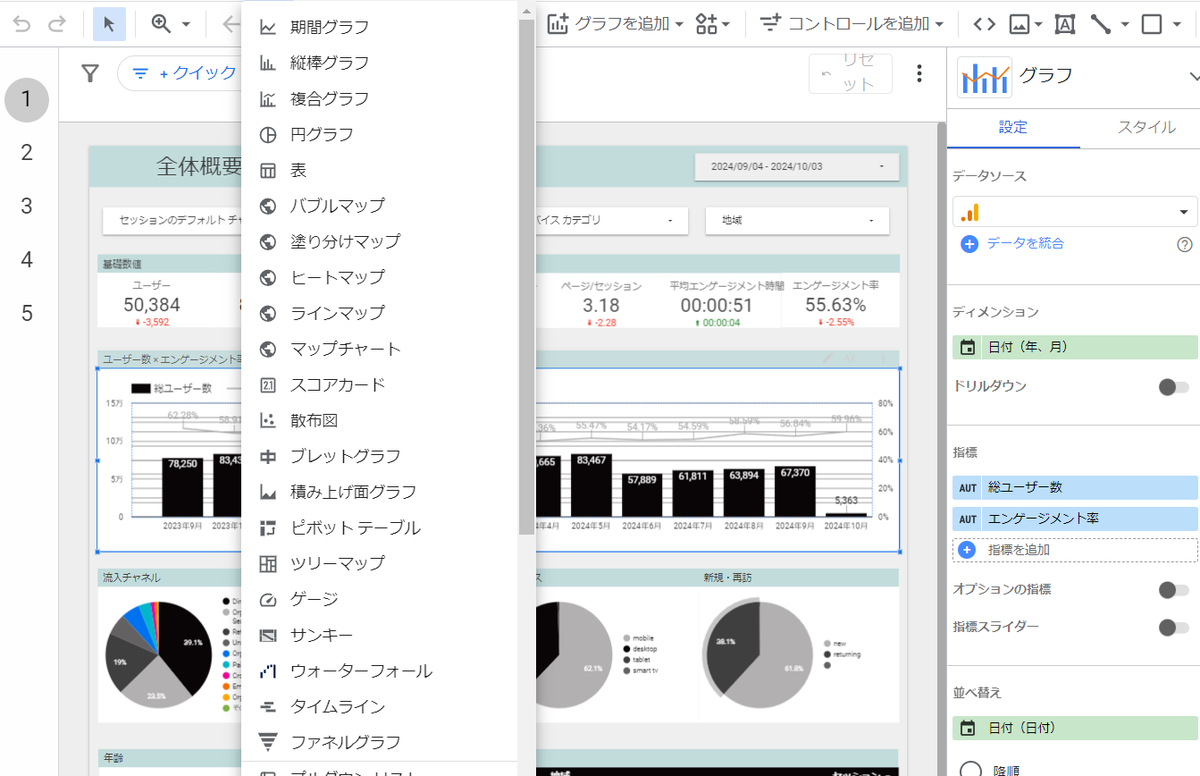Click the plus icon beside 指標を追加
This screenshot has width=1200, height=776.
coord(967,550)
